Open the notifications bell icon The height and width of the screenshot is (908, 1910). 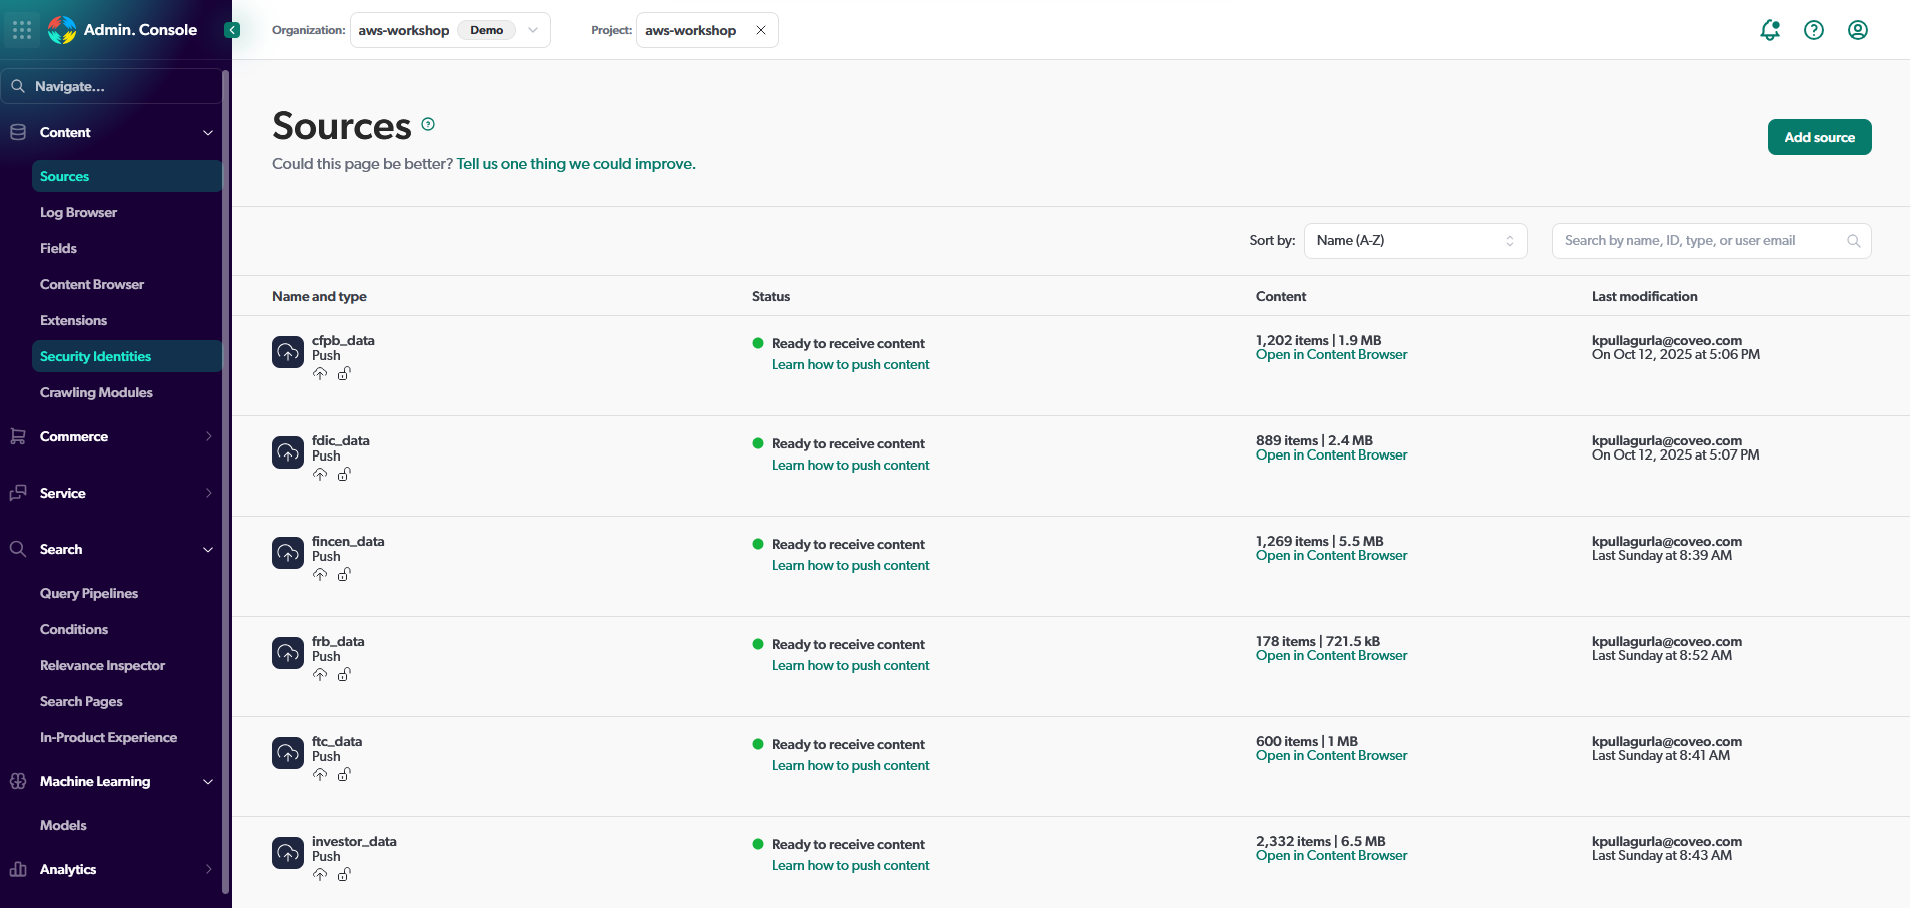click(x=1769, y=30)
